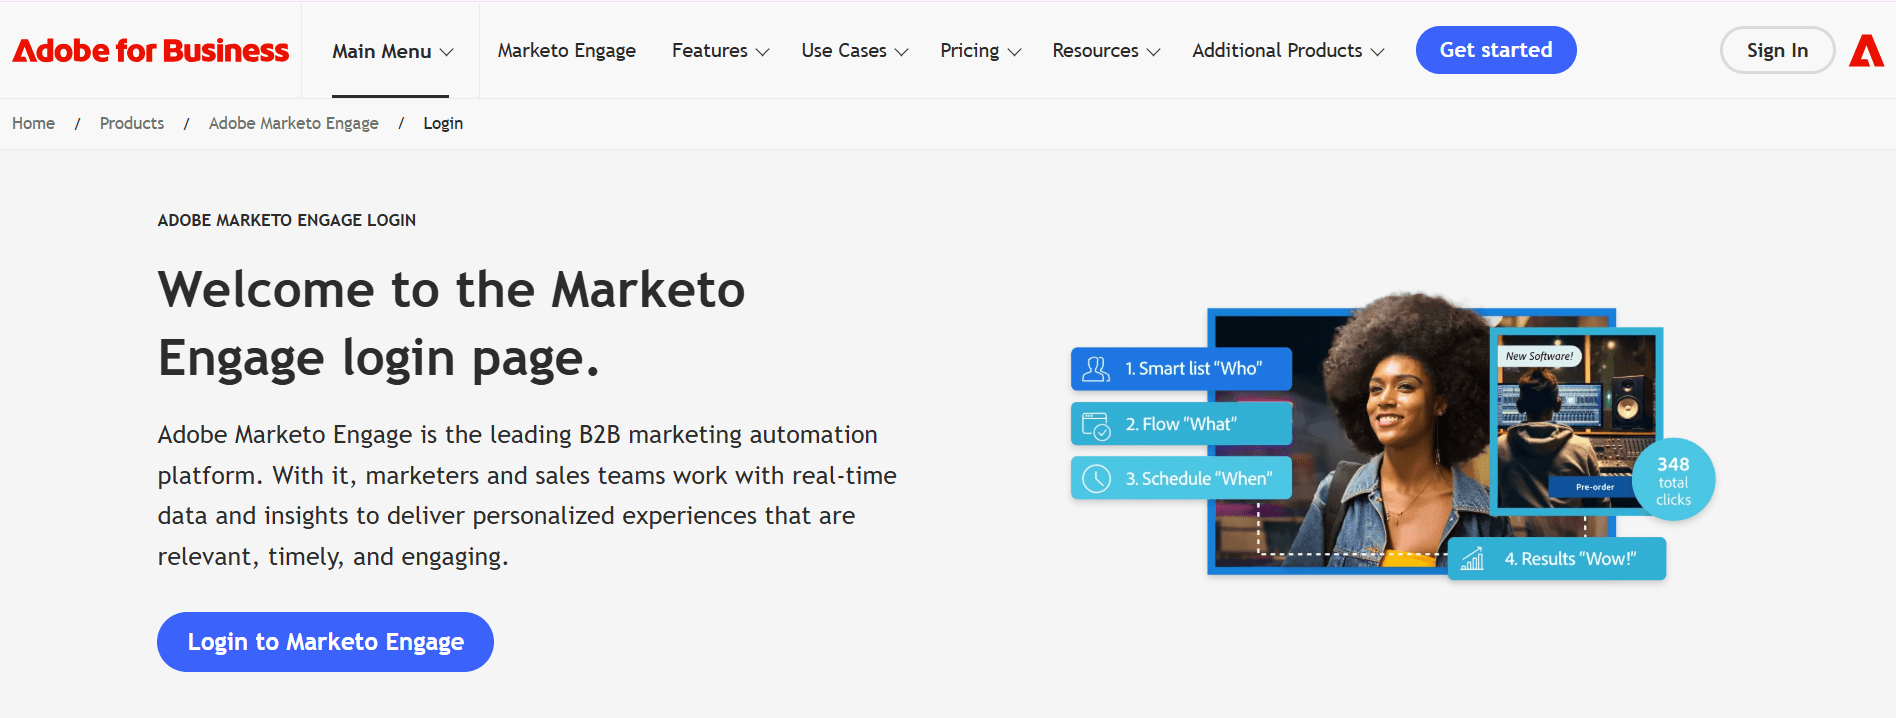The image size is (1896, 718).
Task: Expand the Features menu
Action: [x=720, y=50]
